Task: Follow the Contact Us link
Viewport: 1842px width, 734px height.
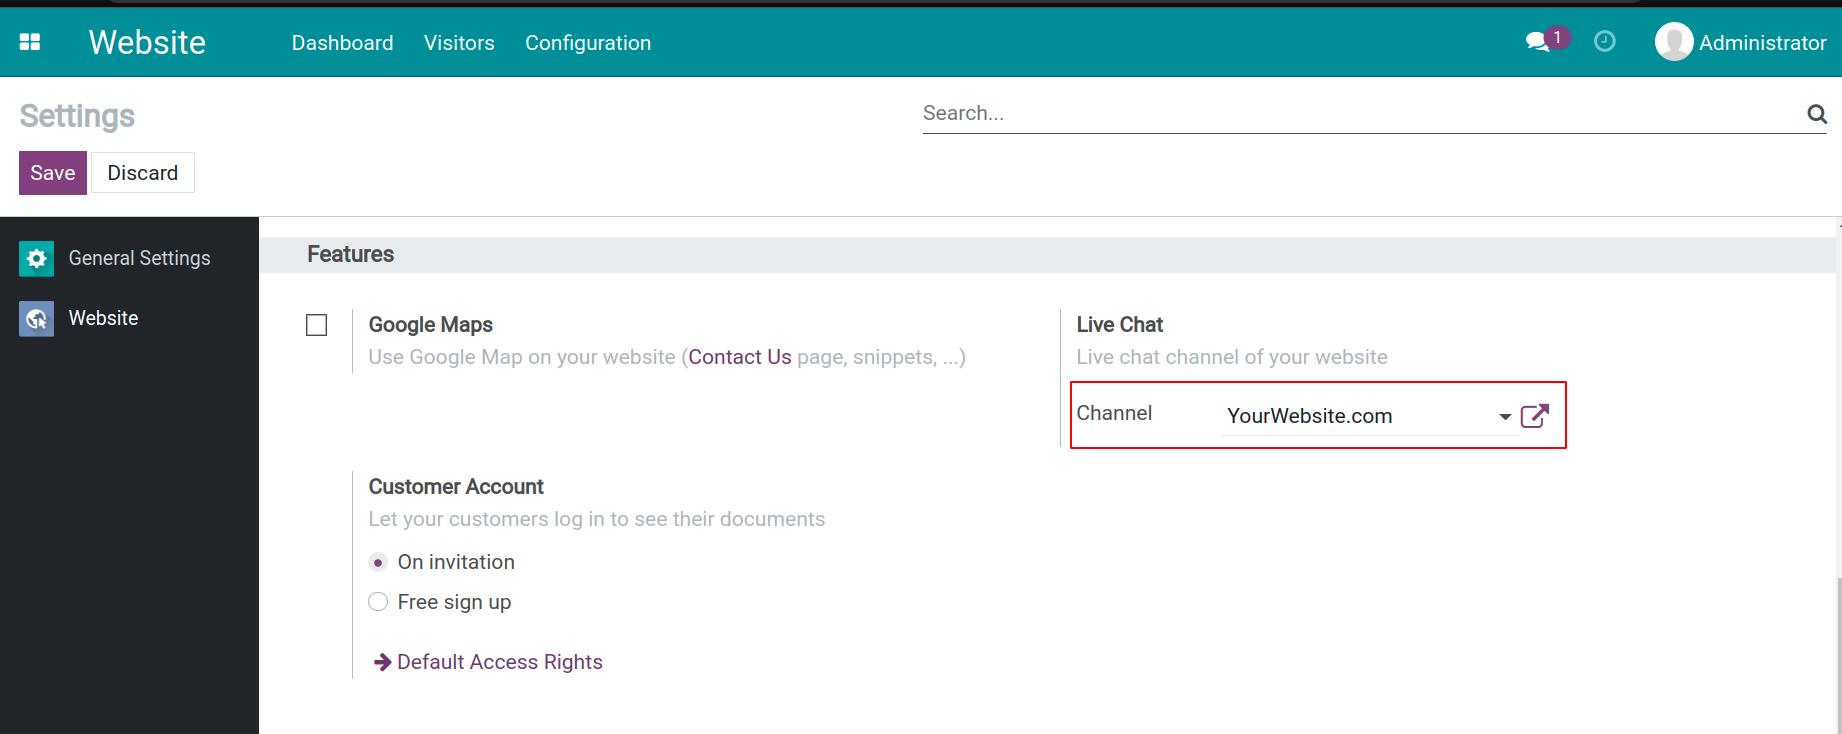Action: [x=739, y=356]
